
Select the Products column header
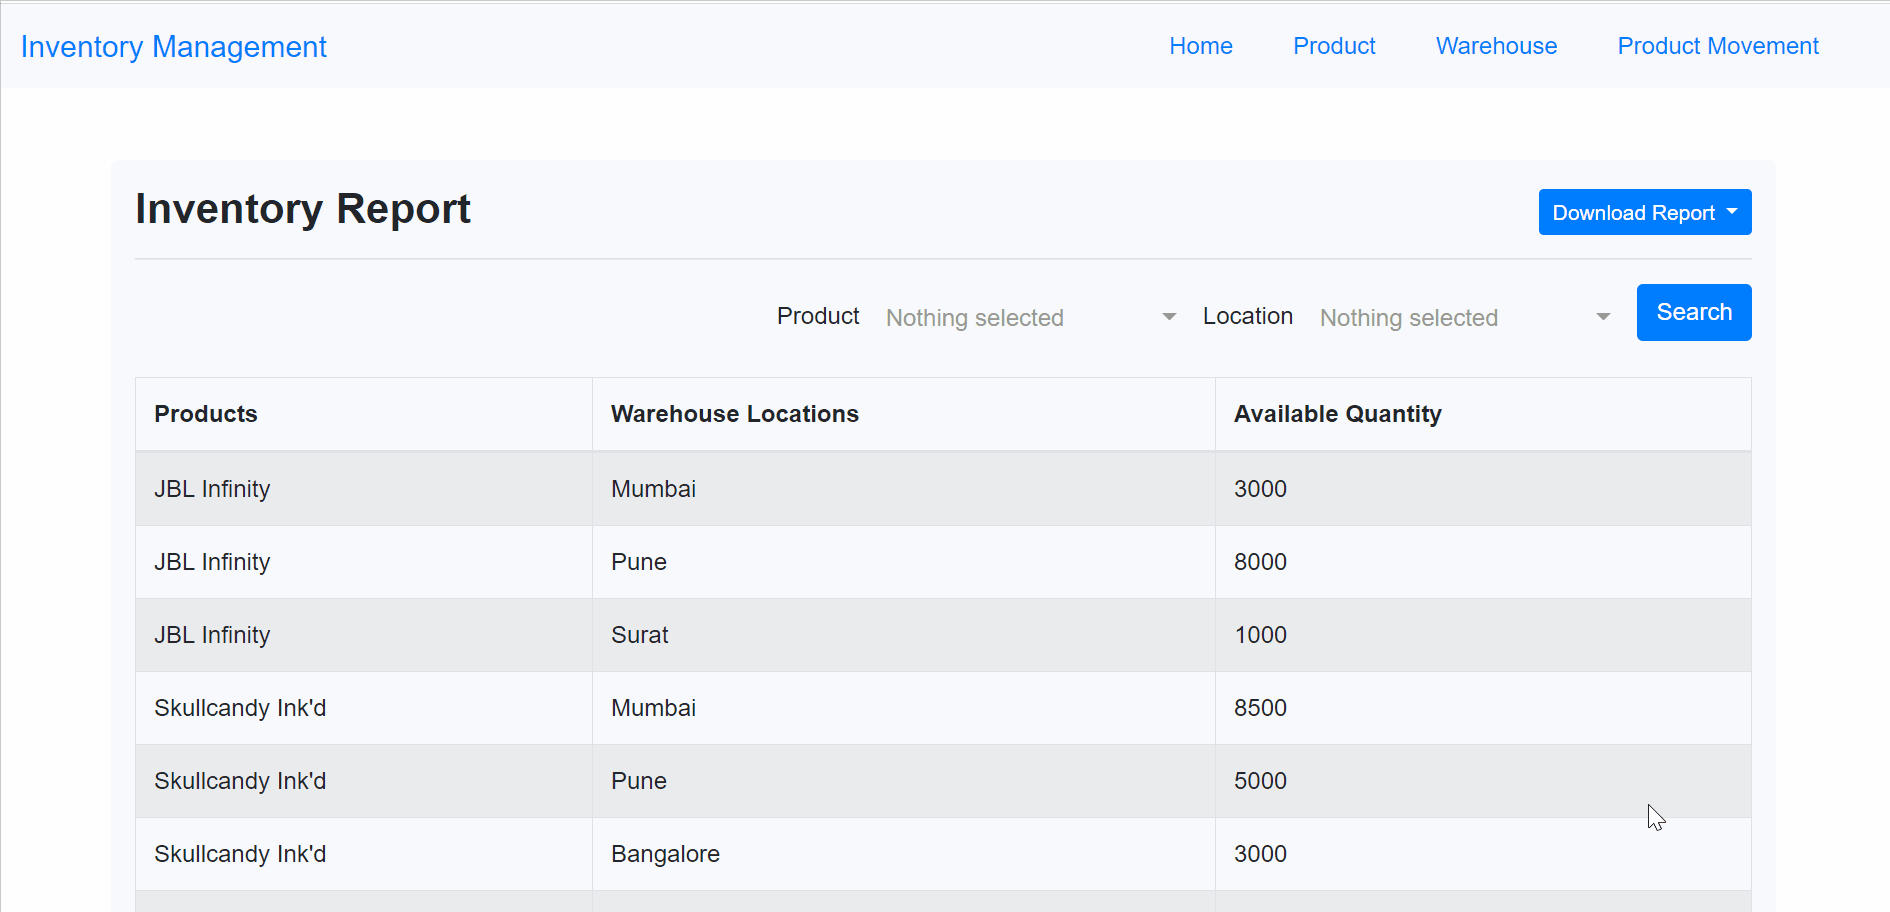(x=206, y=413)
